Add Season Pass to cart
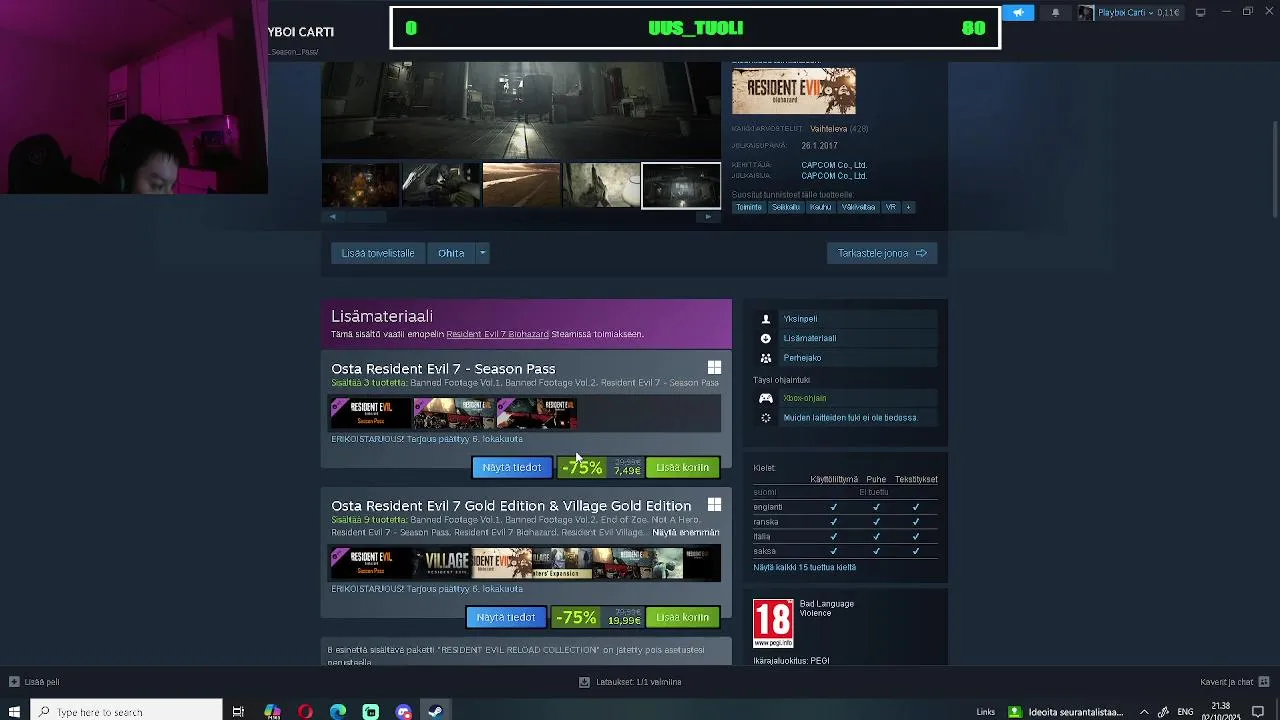The image size is (1280, 720). coord(682,467)
